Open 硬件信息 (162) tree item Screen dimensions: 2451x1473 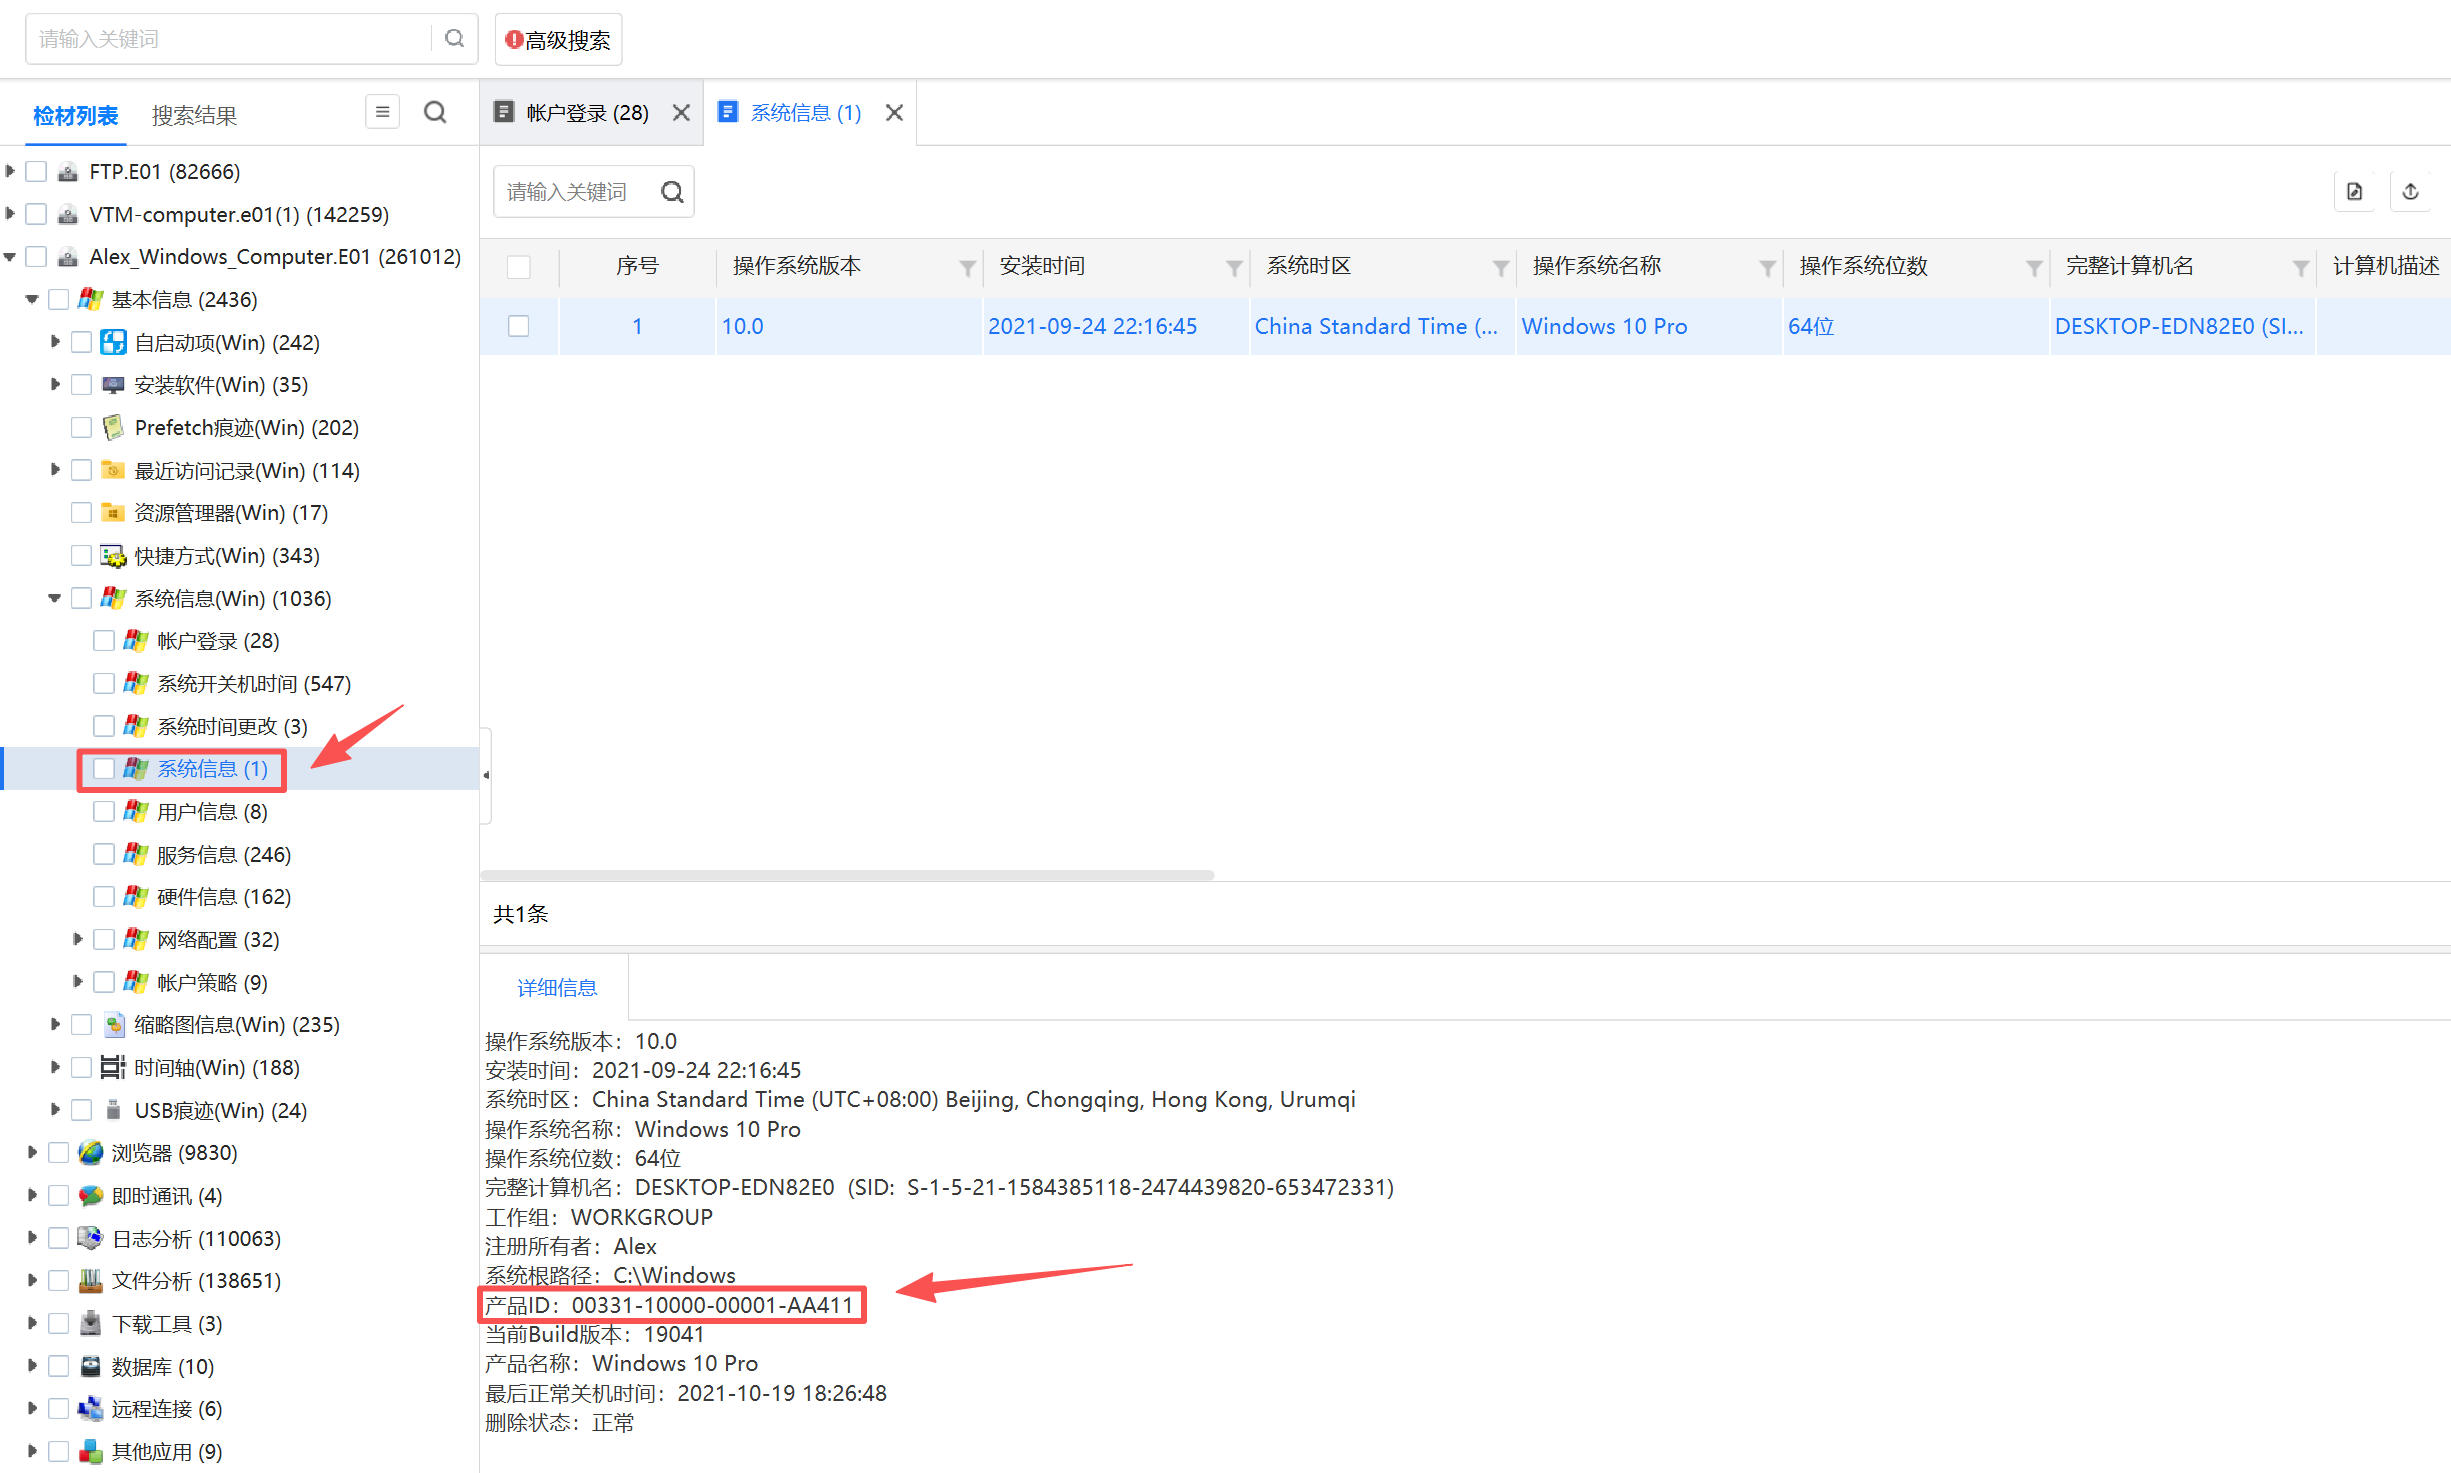click(x=223, y=896)
